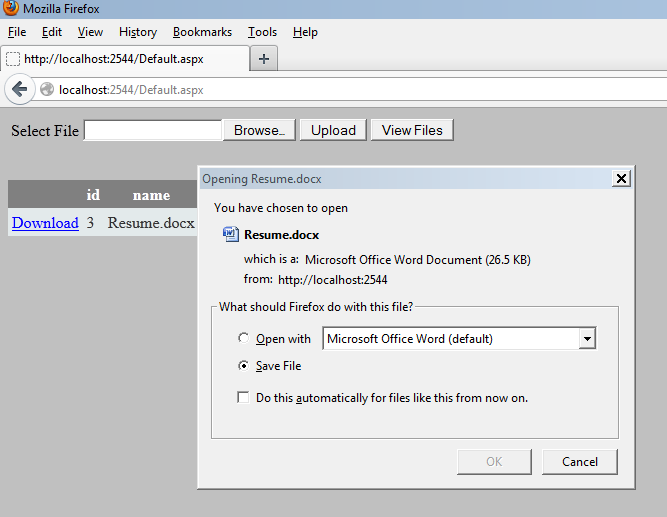Click the Word document icon beside Resume.docx

pyautogui.click(x=231, y=234)
